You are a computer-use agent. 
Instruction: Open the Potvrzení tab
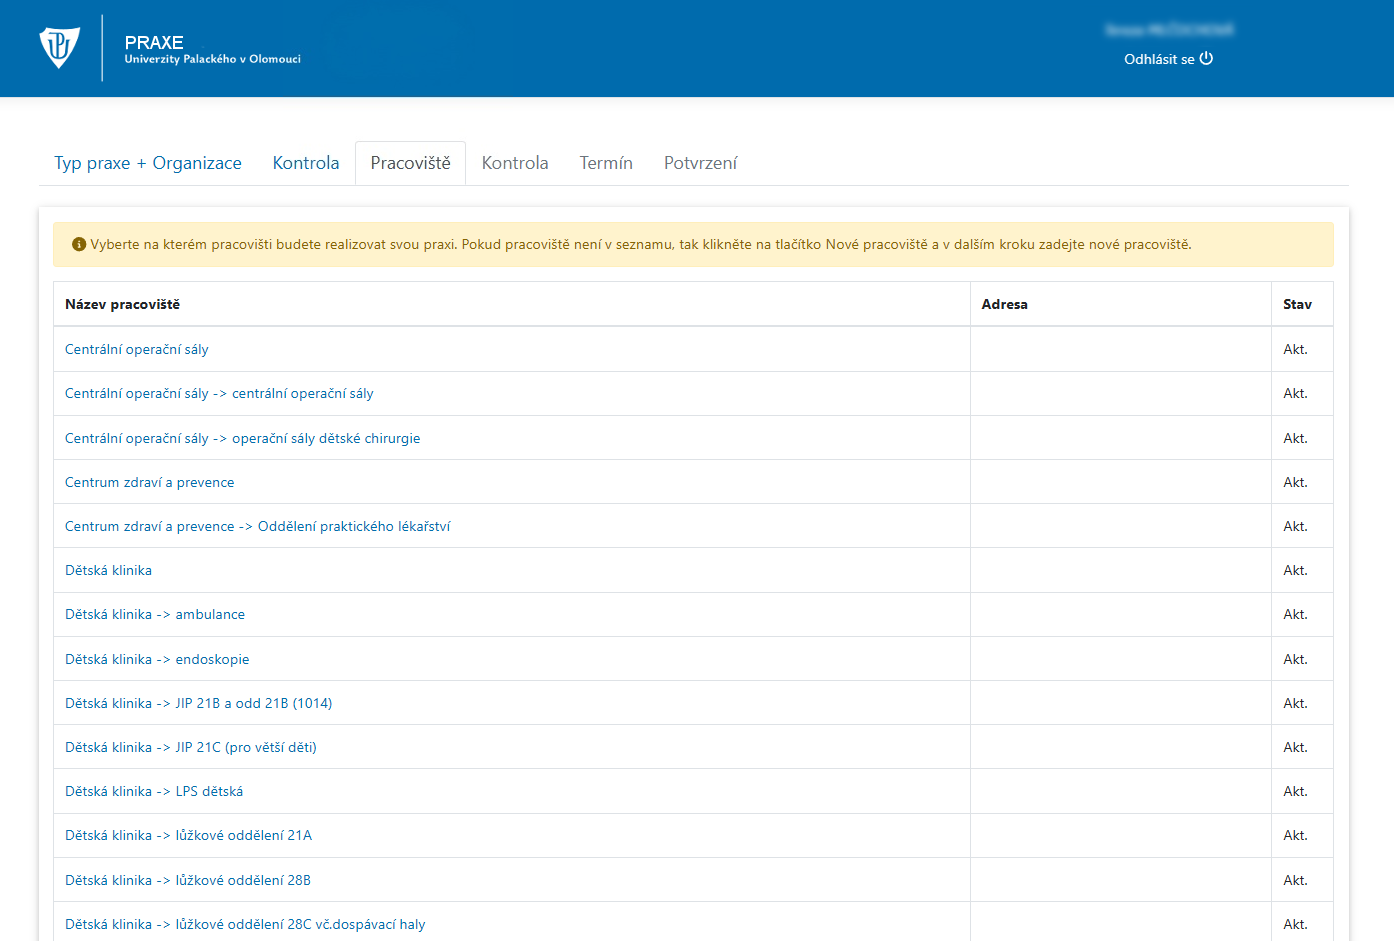pyautogui.click(x=700, y=163)
